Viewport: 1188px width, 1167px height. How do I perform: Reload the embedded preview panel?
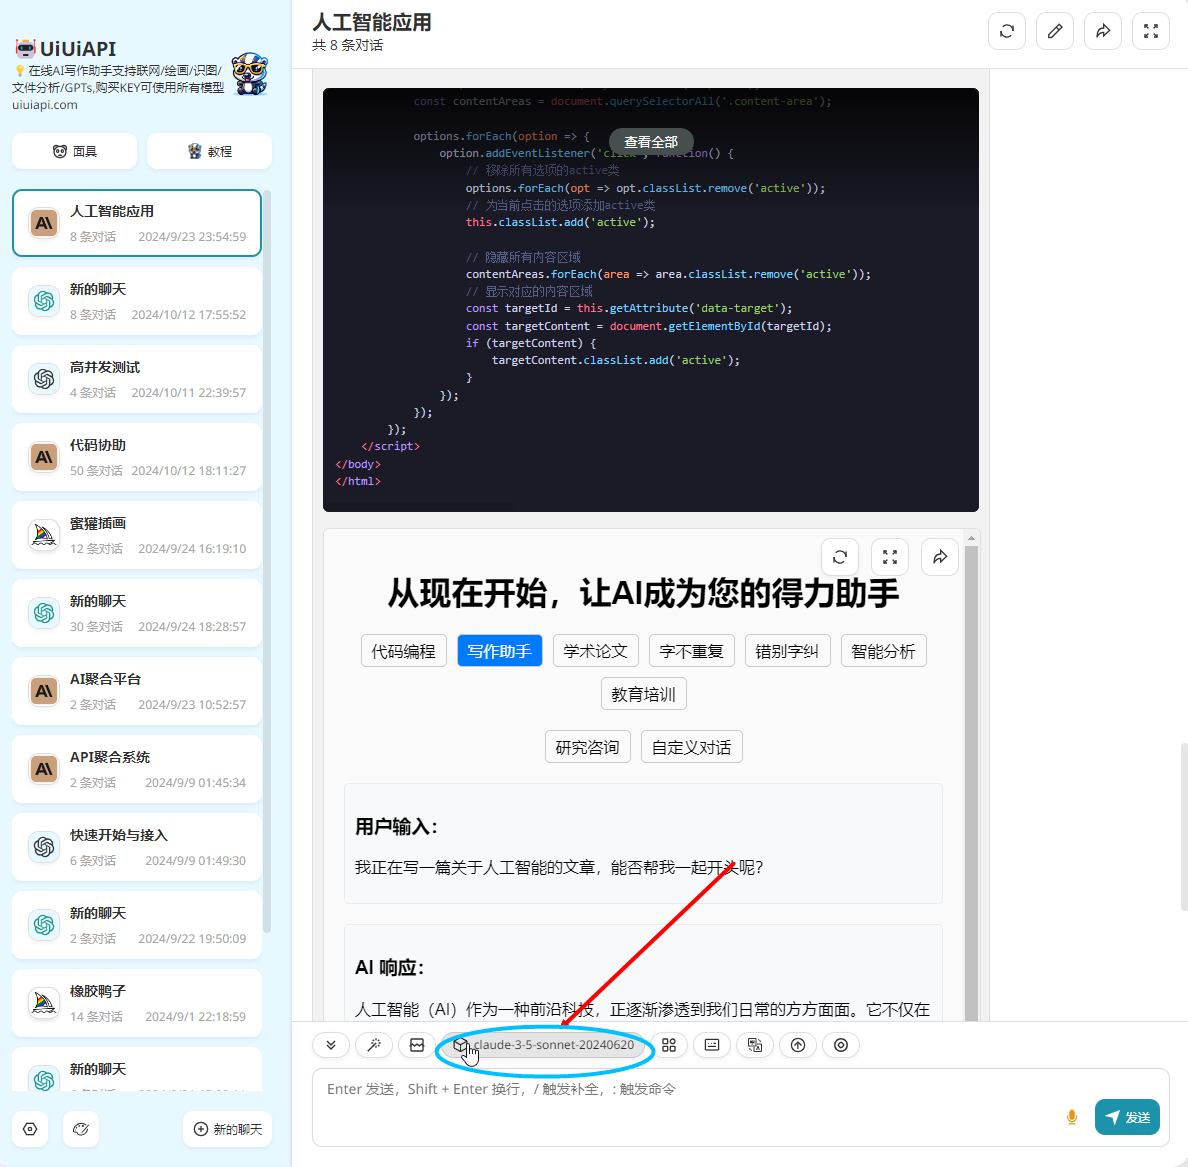pos(840,557)
